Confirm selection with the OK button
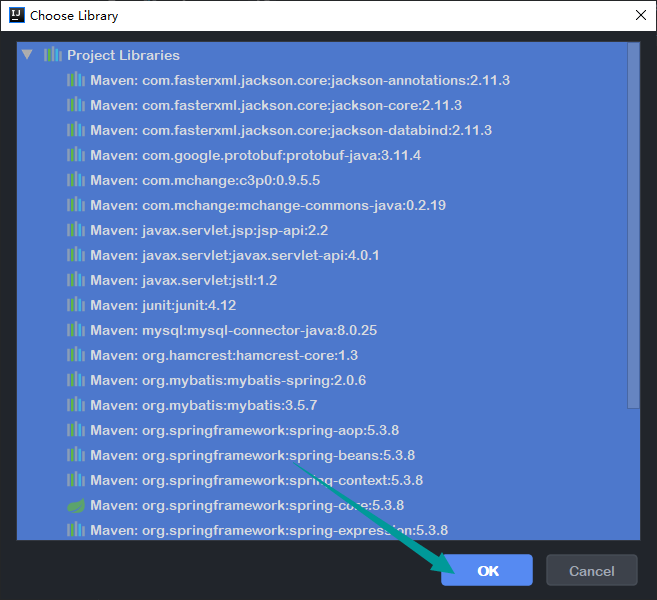Screen dimensions: 657x600 tap(487, 570)
